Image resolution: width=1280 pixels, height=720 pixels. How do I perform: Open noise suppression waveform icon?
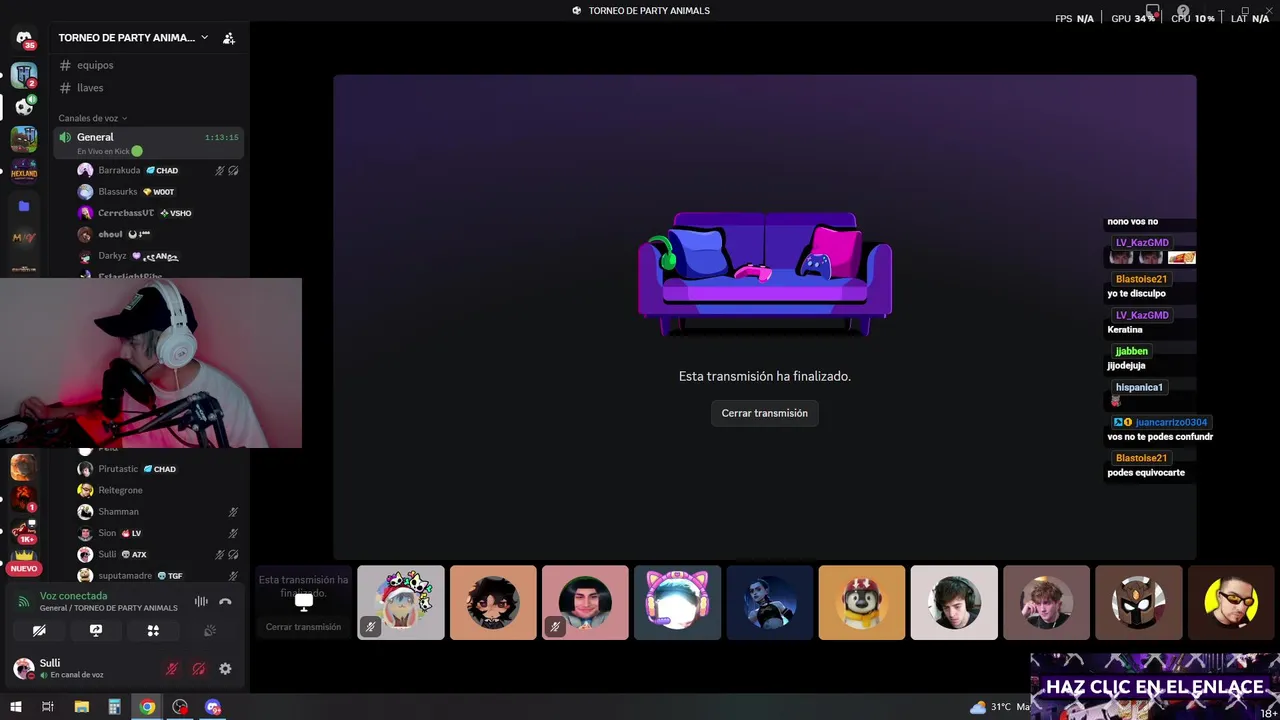point(201,602)
